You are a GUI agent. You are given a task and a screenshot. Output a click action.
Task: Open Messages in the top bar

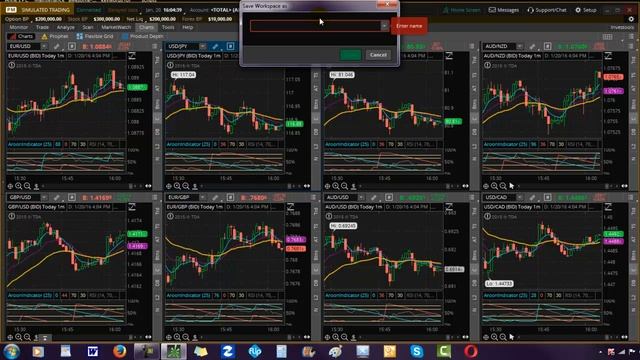[x=504, y=10]
